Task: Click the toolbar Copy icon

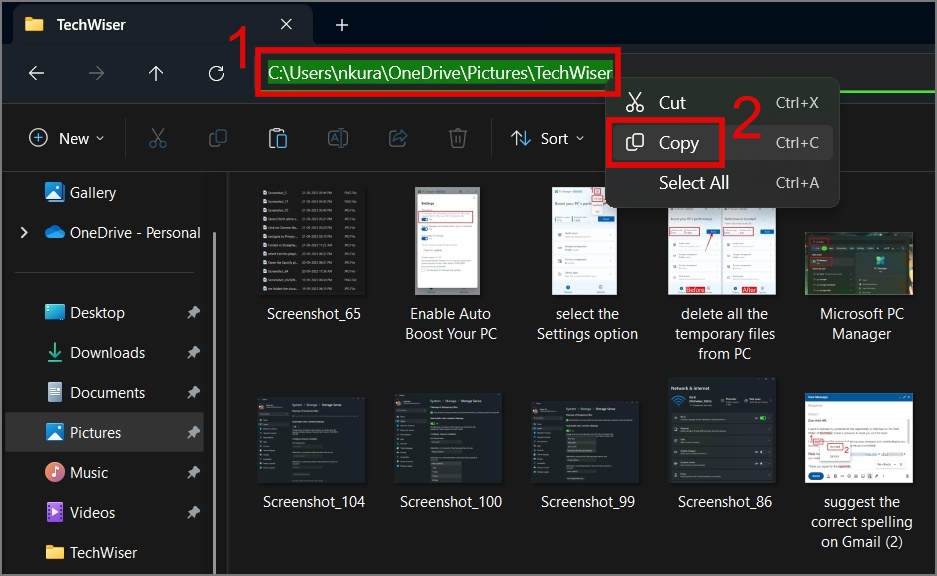Action: tap(218, 139)
